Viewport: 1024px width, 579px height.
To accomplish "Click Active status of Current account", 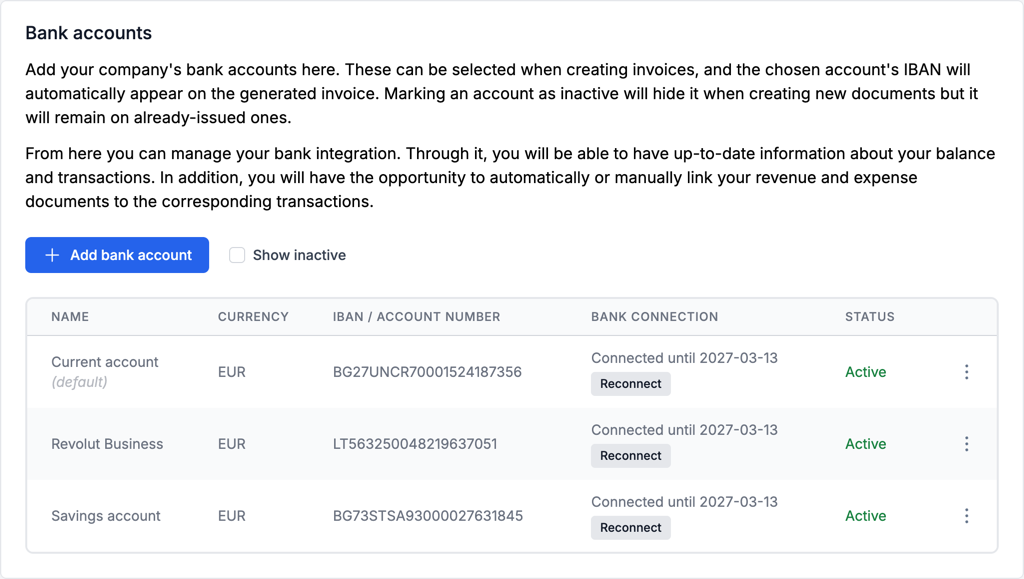I will (865, 372).
